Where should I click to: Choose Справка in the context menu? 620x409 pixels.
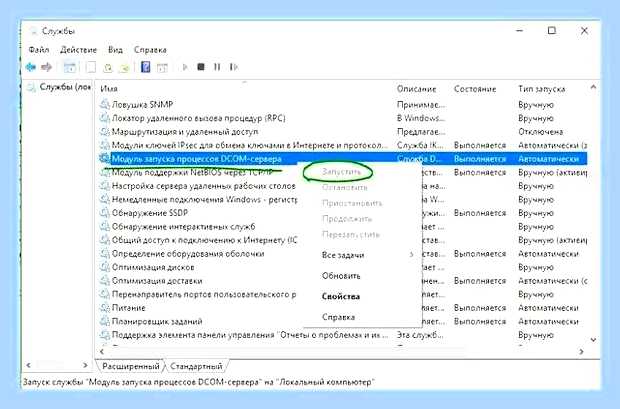tap(338, 317)
